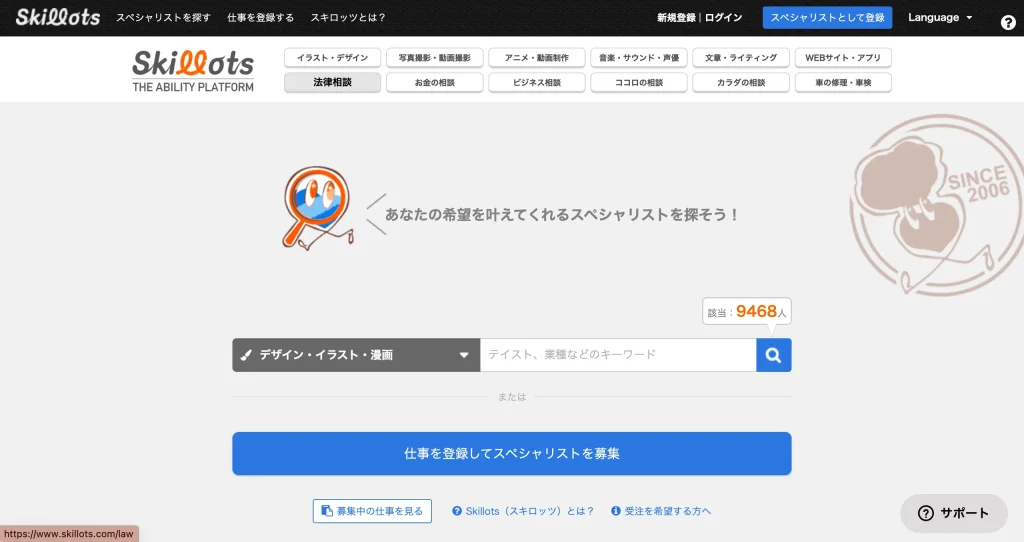The height and width of the screenshot is (542, 1024).
Task: Click the magnifying glass mascot character
Action: click(x=318, y=208)
